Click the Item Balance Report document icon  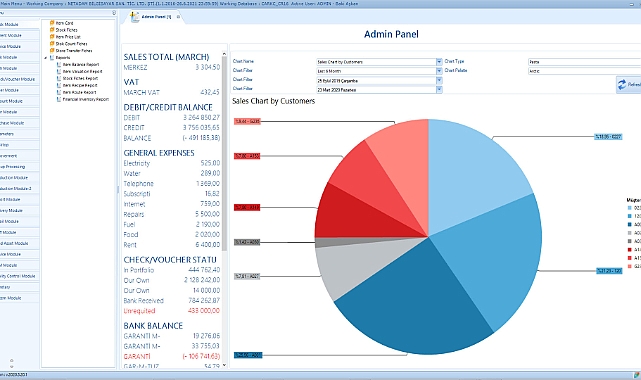[x=59, y=65]
